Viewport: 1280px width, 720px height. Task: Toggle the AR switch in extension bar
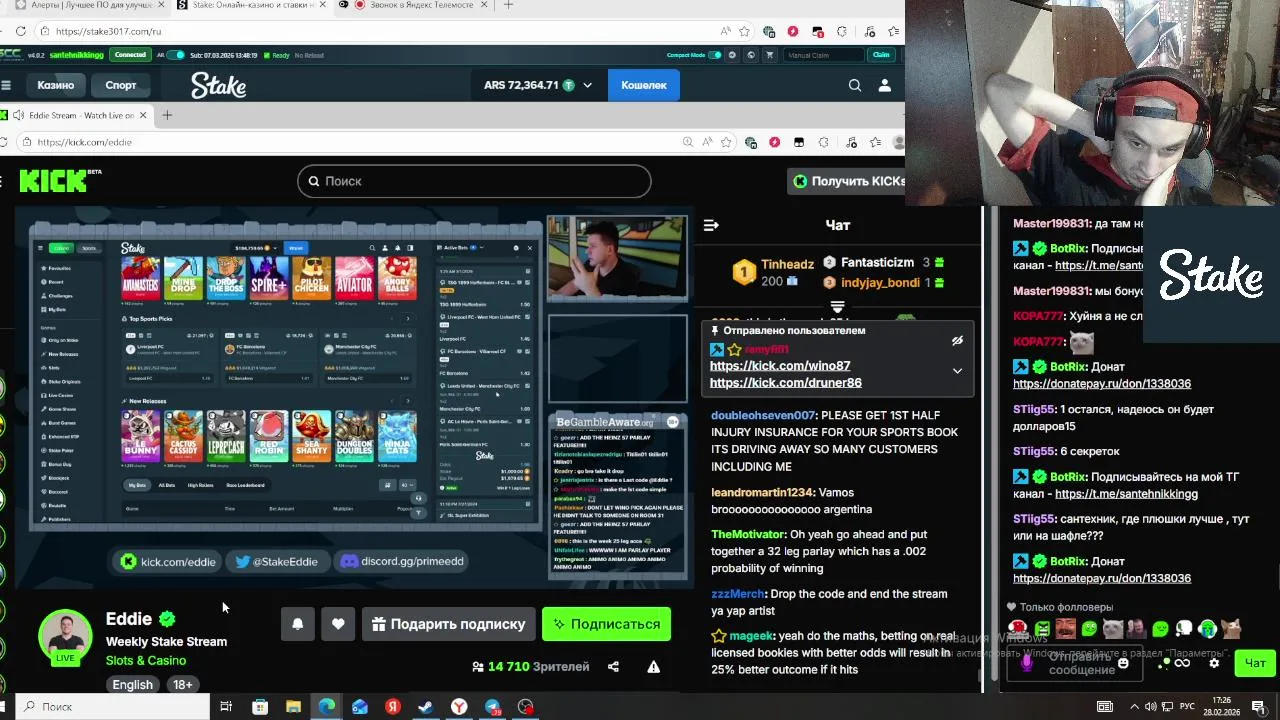point(176,55)
